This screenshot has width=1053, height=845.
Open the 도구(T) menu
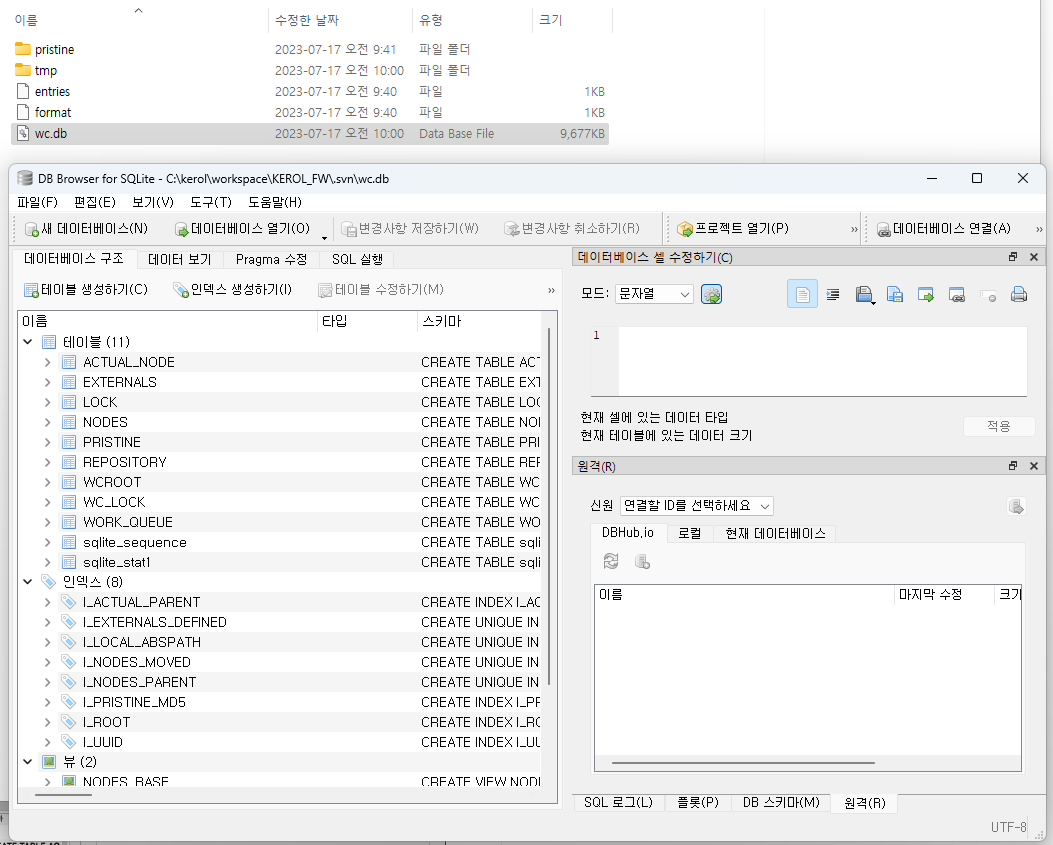click(x=211, y=202)
